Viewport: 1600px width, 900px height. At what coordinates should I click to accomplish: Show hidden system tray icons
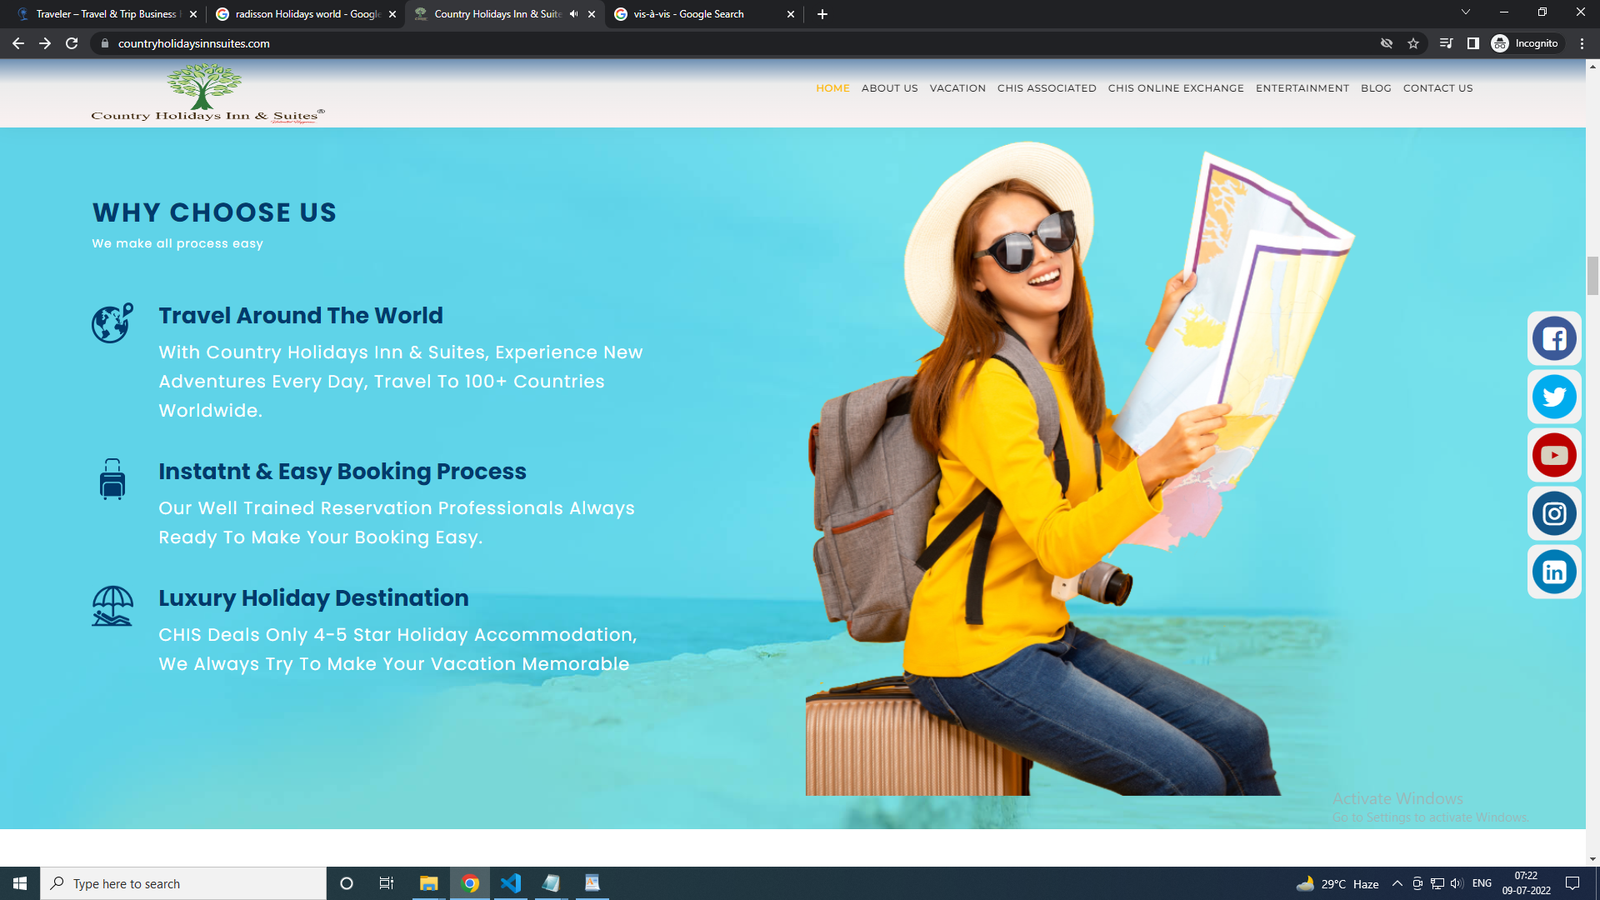coord(1397,883)
